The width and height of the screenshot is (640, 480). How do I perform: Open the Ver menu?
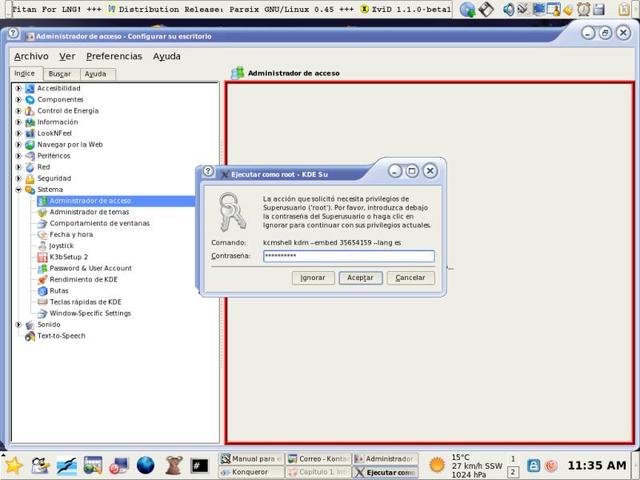click(x=67, y=56)
